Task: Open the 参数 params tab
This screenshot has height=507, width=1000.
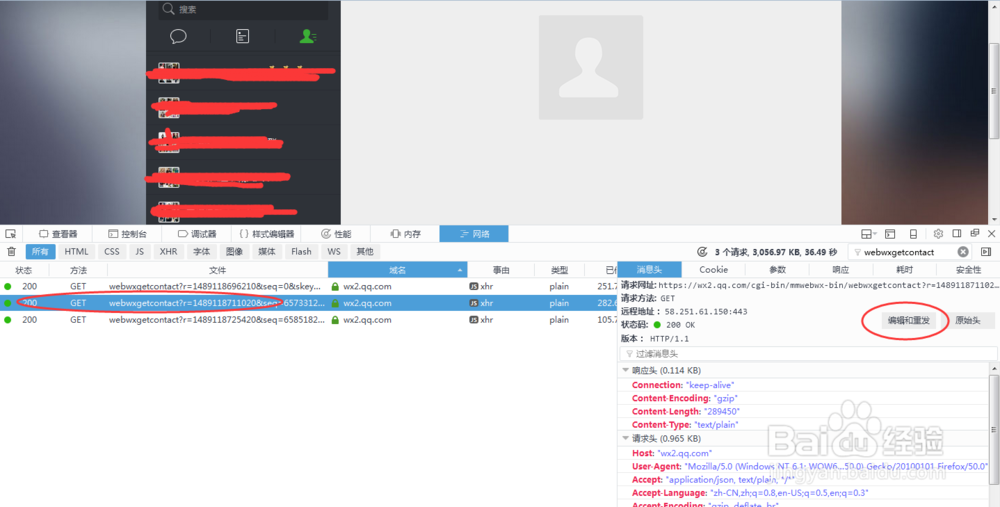Action: pos(777,270)
